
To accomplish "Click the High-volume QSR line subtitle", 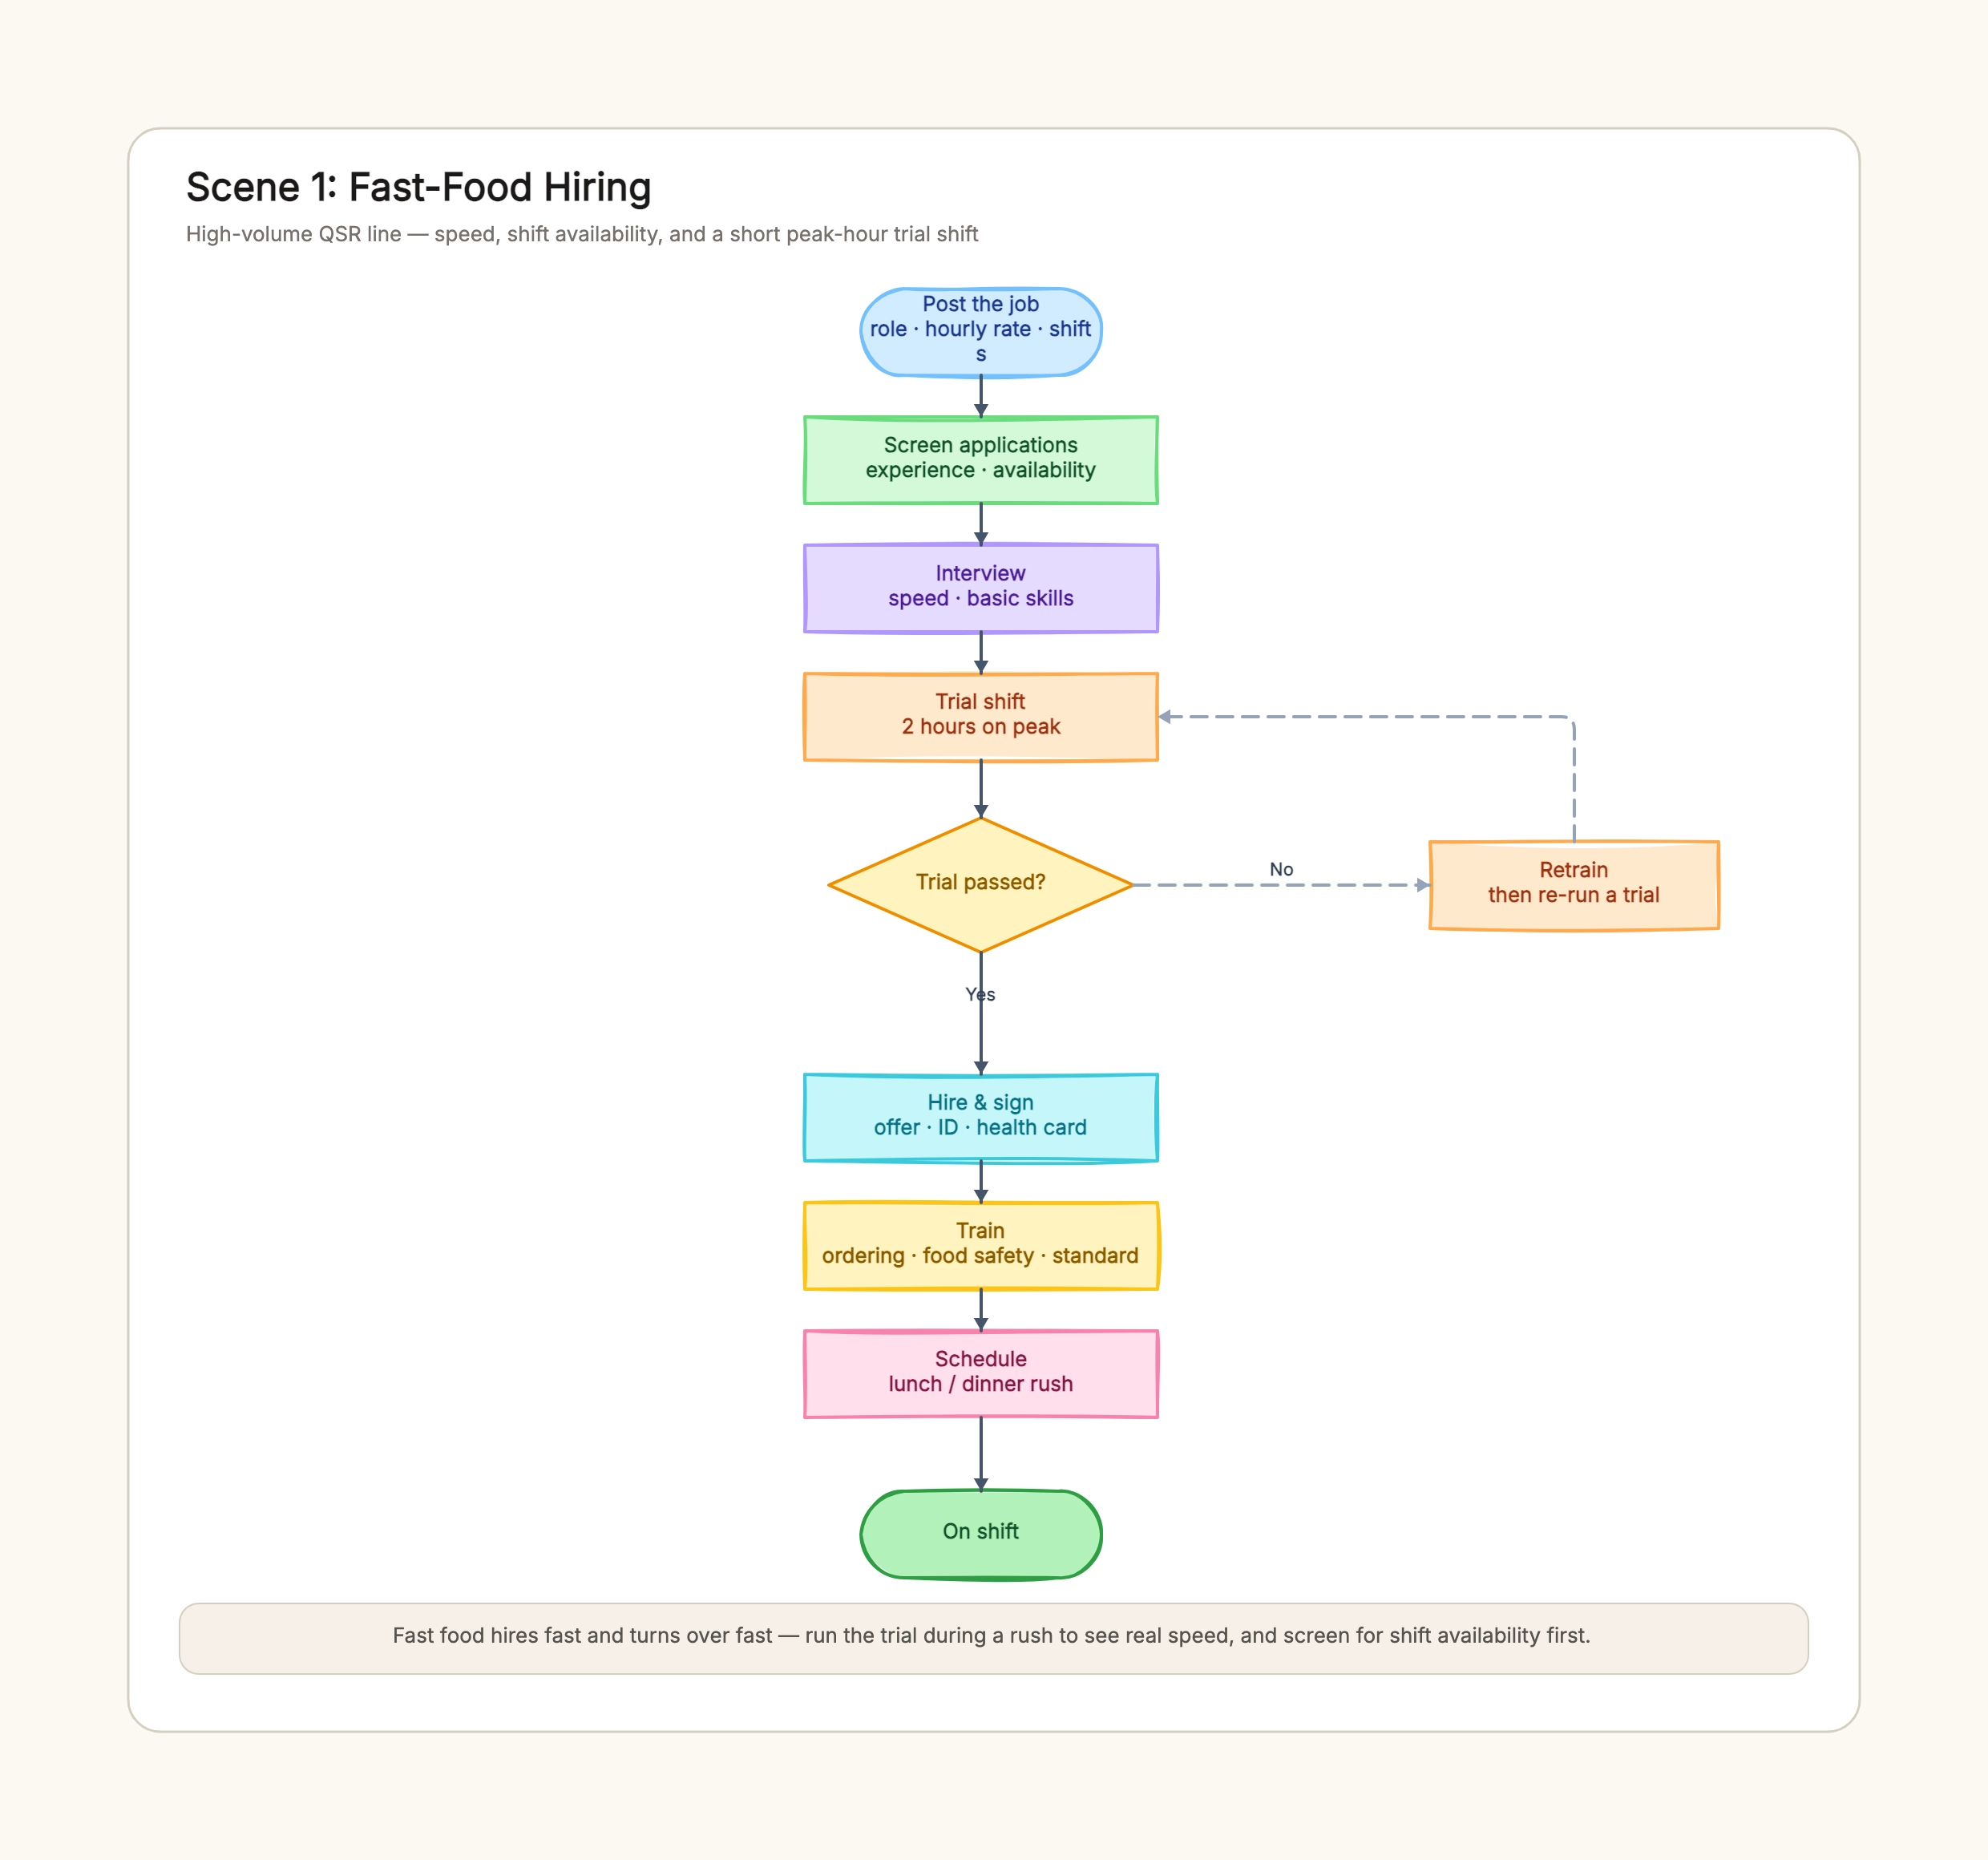I will [582, 234].
